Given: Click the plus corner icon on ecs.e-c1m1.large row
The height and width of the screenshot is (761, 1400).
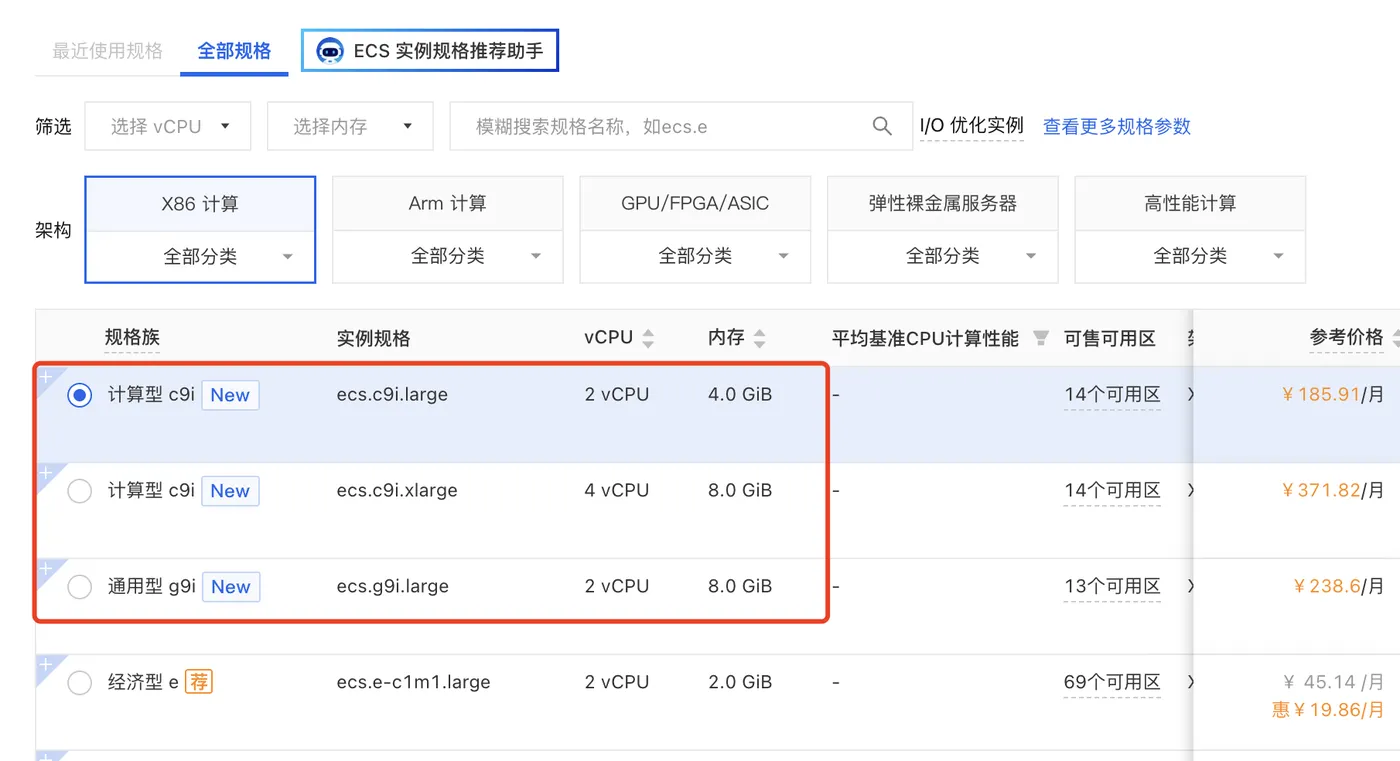Looking at the screenshot, I should tap(45, 665).
